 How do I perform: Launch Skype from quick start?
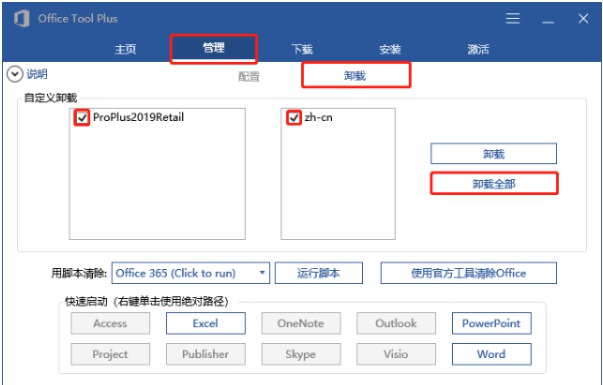(x=301, y=354)
